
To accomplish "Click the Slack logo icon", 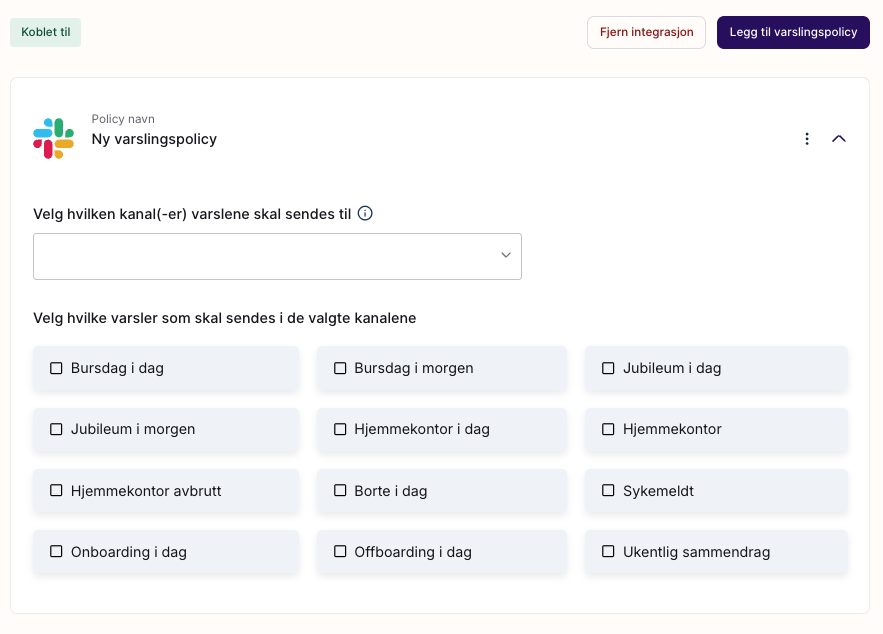I will (x=53, y=139).
